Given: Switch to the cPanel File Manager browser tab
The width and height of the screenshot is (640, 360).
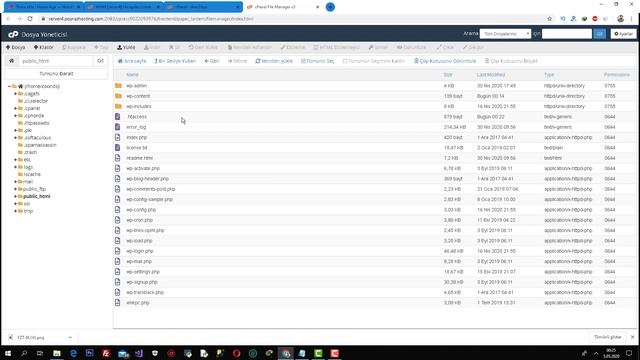Looking at the screenshot, I should point(282,7).
